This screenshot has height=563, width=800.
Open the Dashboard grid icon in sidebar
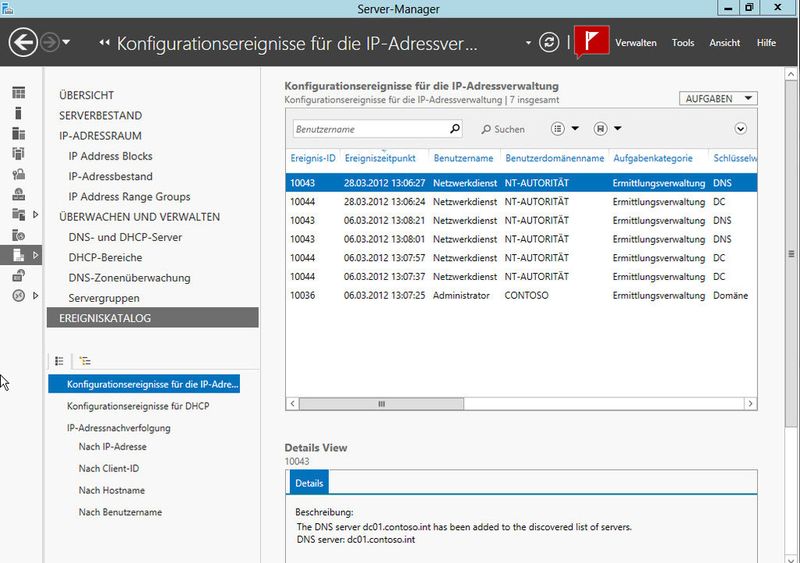[x=18, y=92]
